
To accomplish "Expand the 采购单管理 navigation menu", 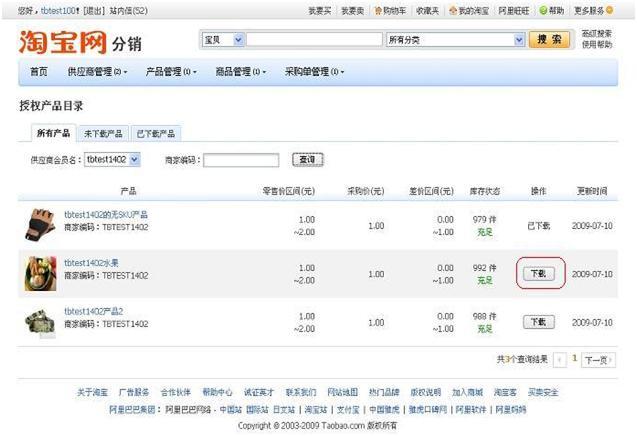I will pos(314,72).
